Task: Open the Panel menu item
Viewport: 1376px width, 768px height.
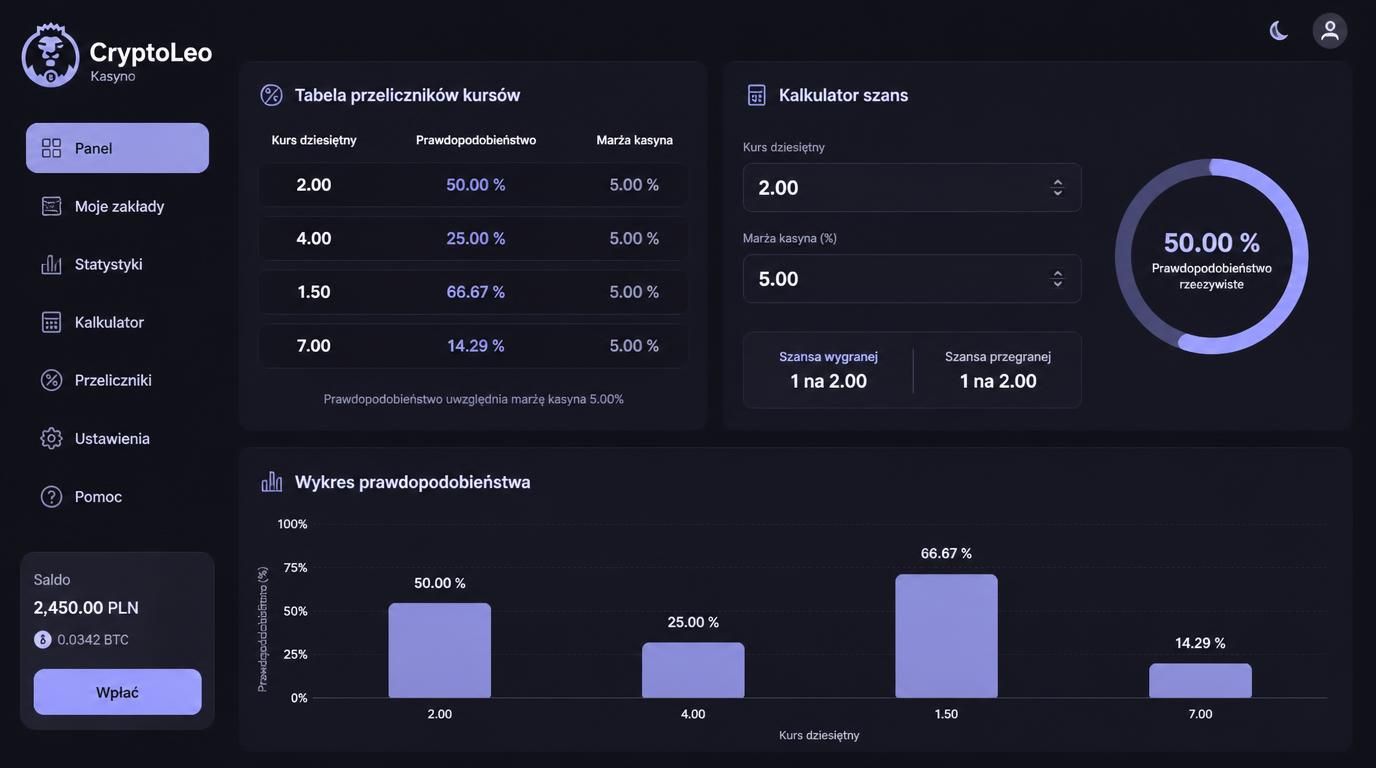Action: coord(117,148)
